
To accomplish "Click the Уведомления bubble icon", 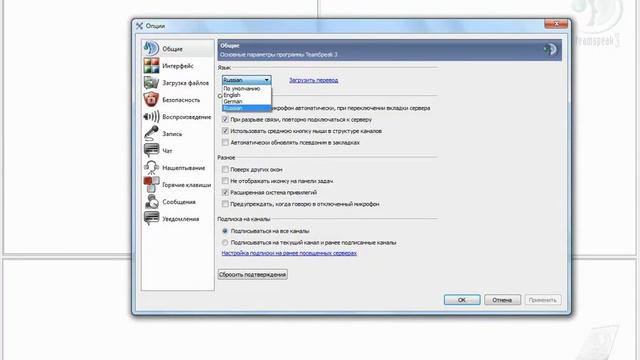I will tap(151, 218).
